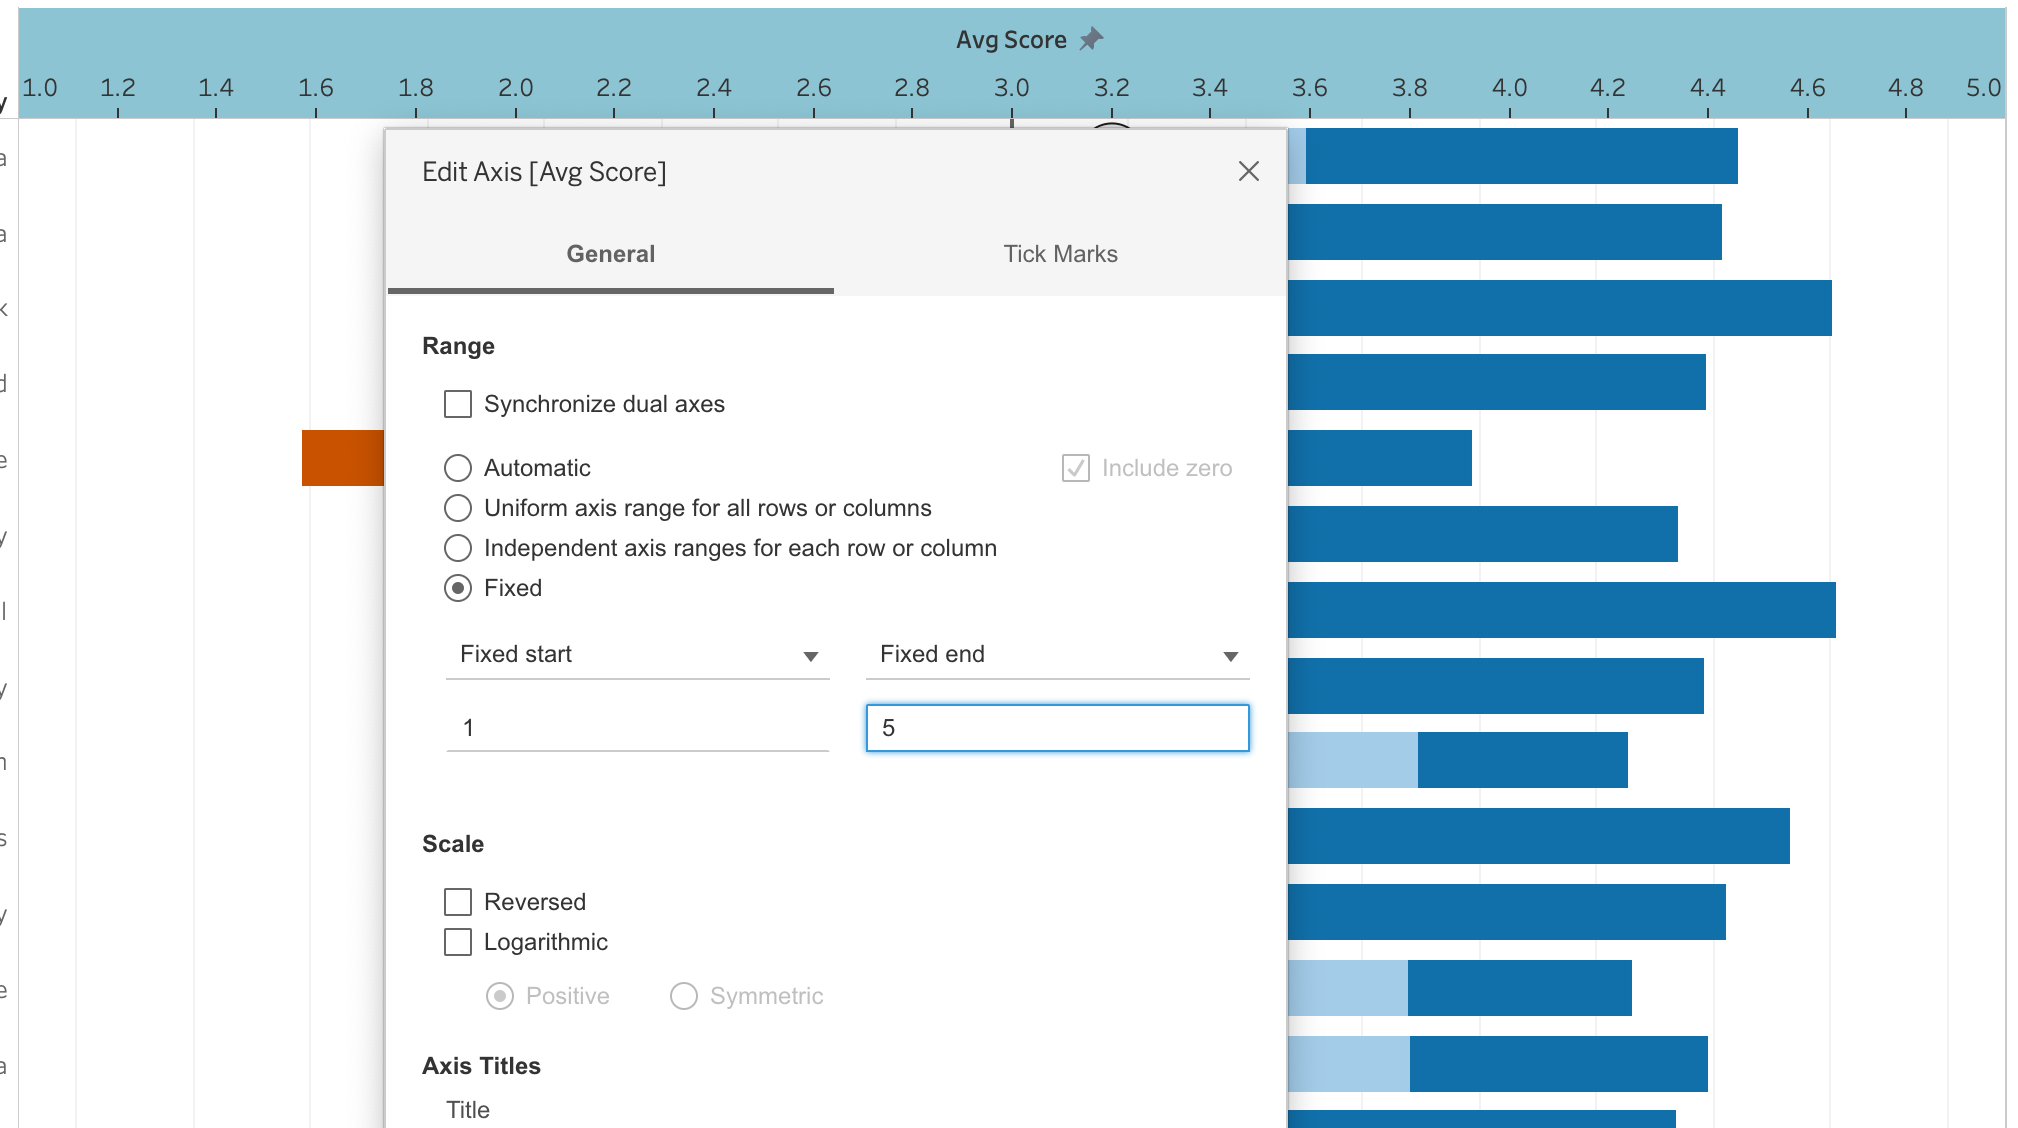The width and height of the screenshot is (2018, 1128).
Task: Choose Uniform axis range for all rows
Action: pyautogui.click(x=458, y=508)
